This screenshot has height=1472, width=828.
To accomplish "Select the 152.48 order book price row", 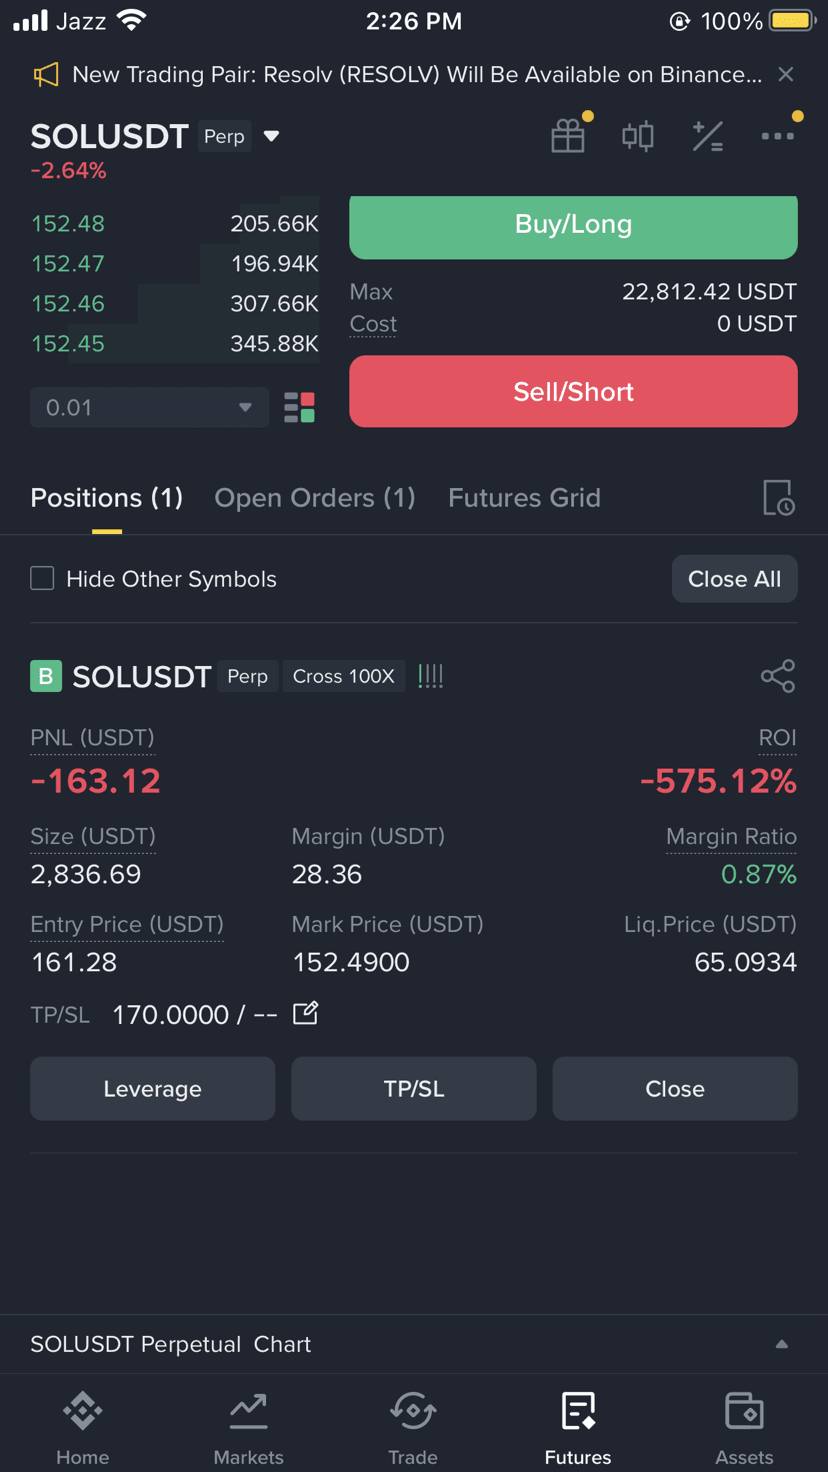I will (175, 223).
